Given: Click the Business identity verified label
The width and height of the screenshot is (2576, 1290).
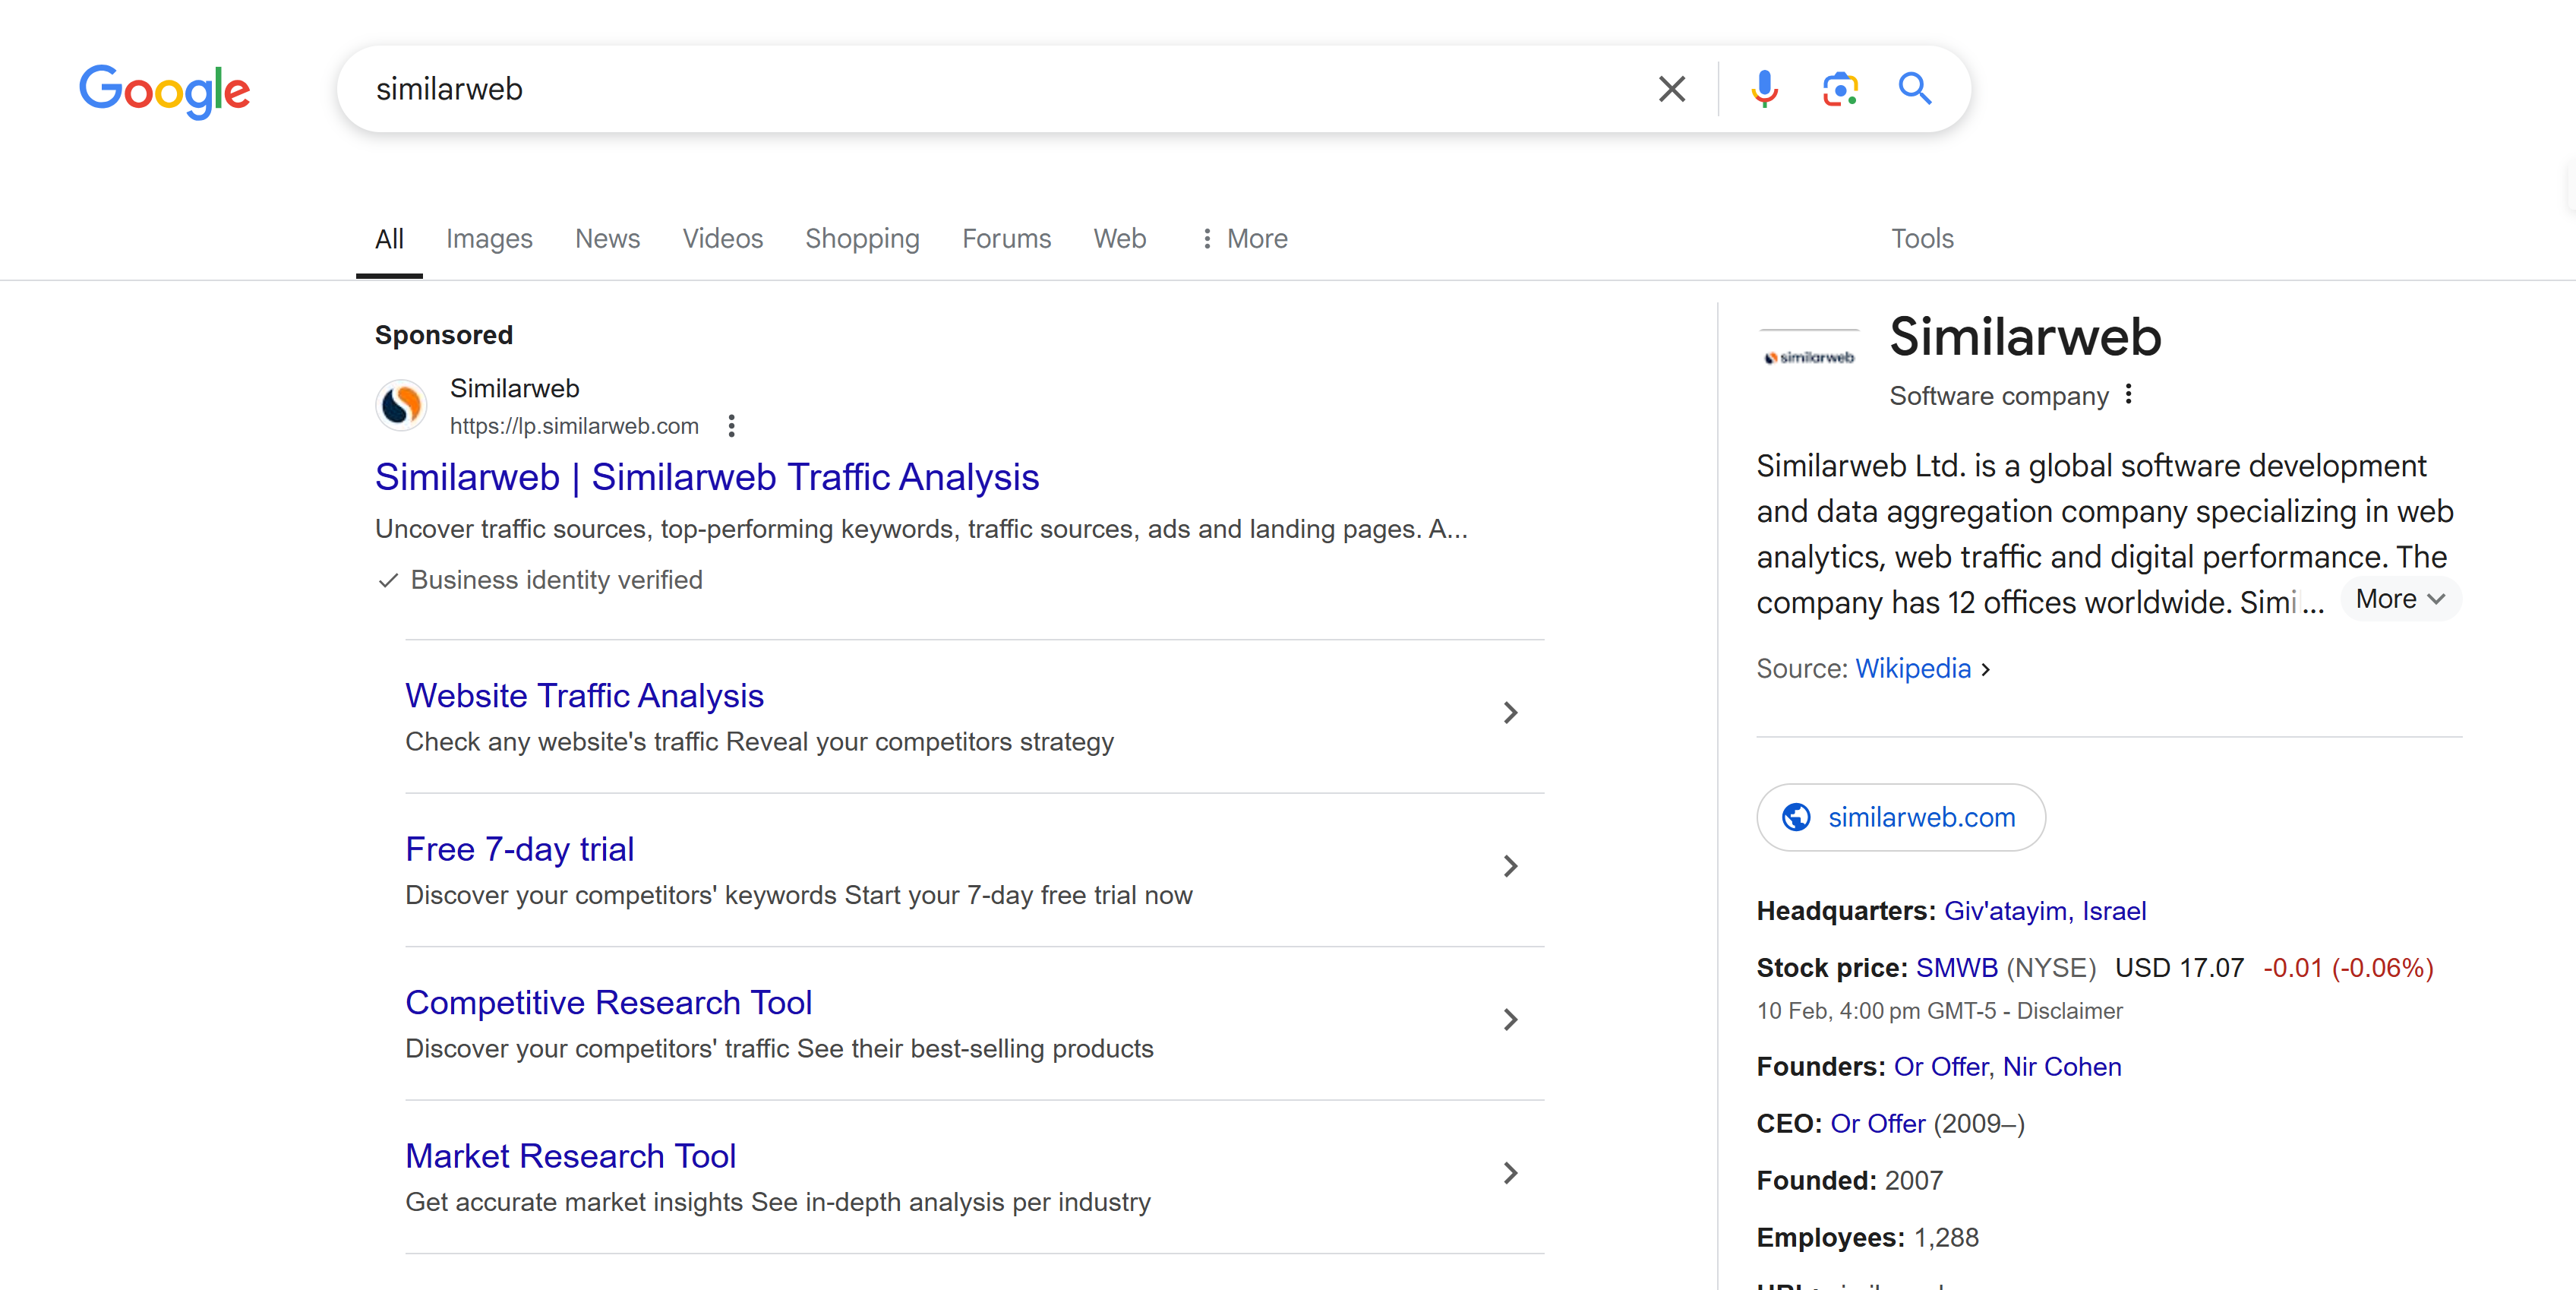Looking at the screenshot, I should (x=556, y=580).
